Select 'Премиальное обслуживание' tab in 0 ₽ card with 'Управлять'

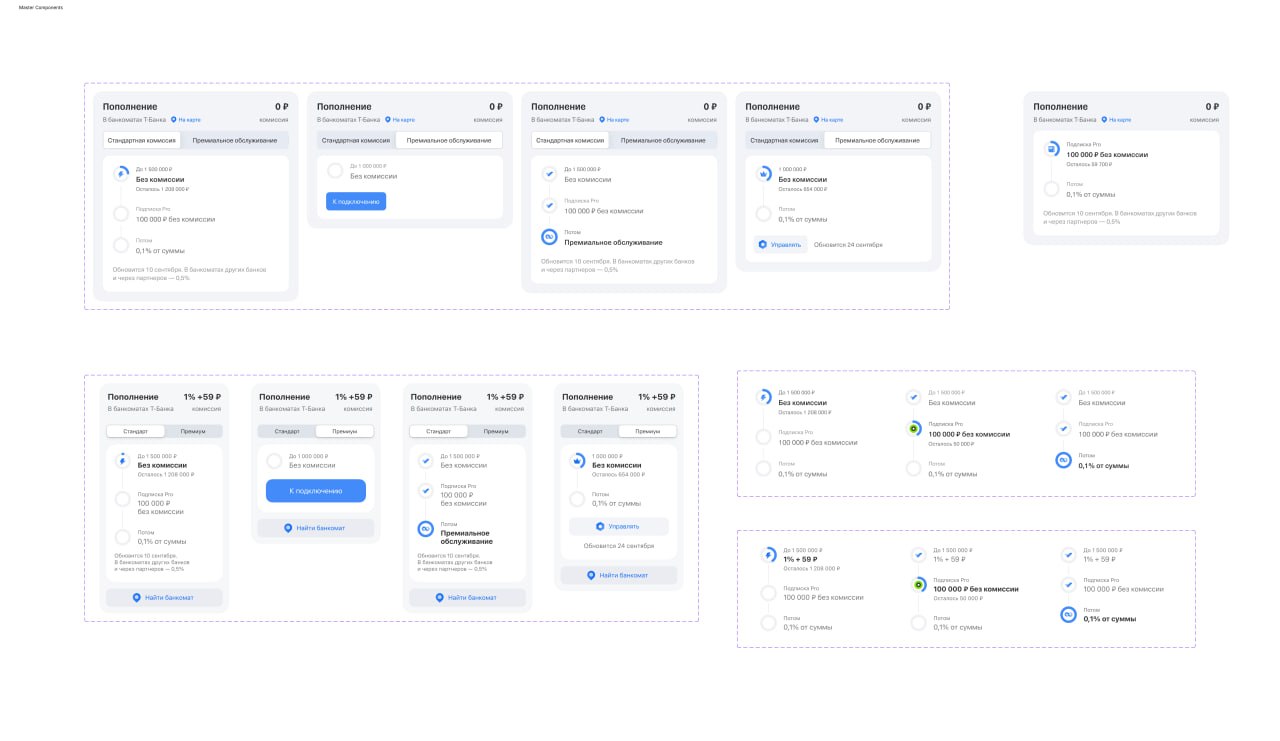click(x=877, y=140)
